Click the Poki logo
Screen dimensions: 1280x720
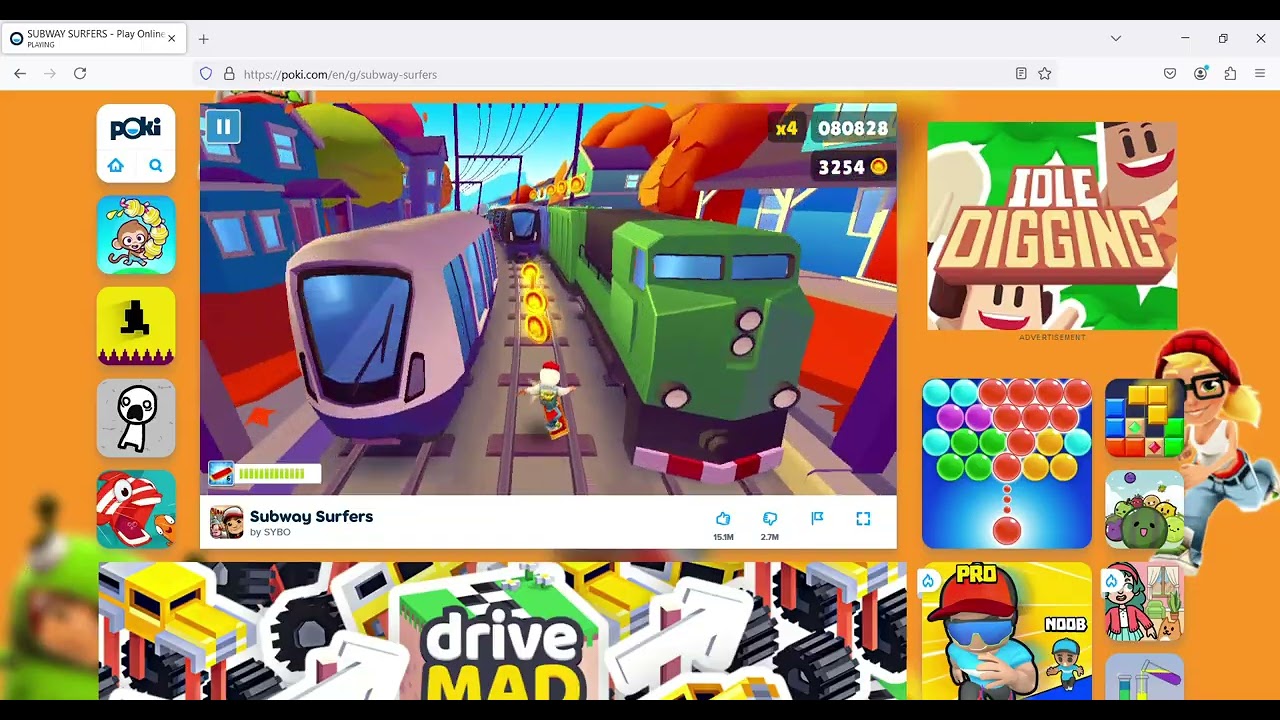(136, 128)
